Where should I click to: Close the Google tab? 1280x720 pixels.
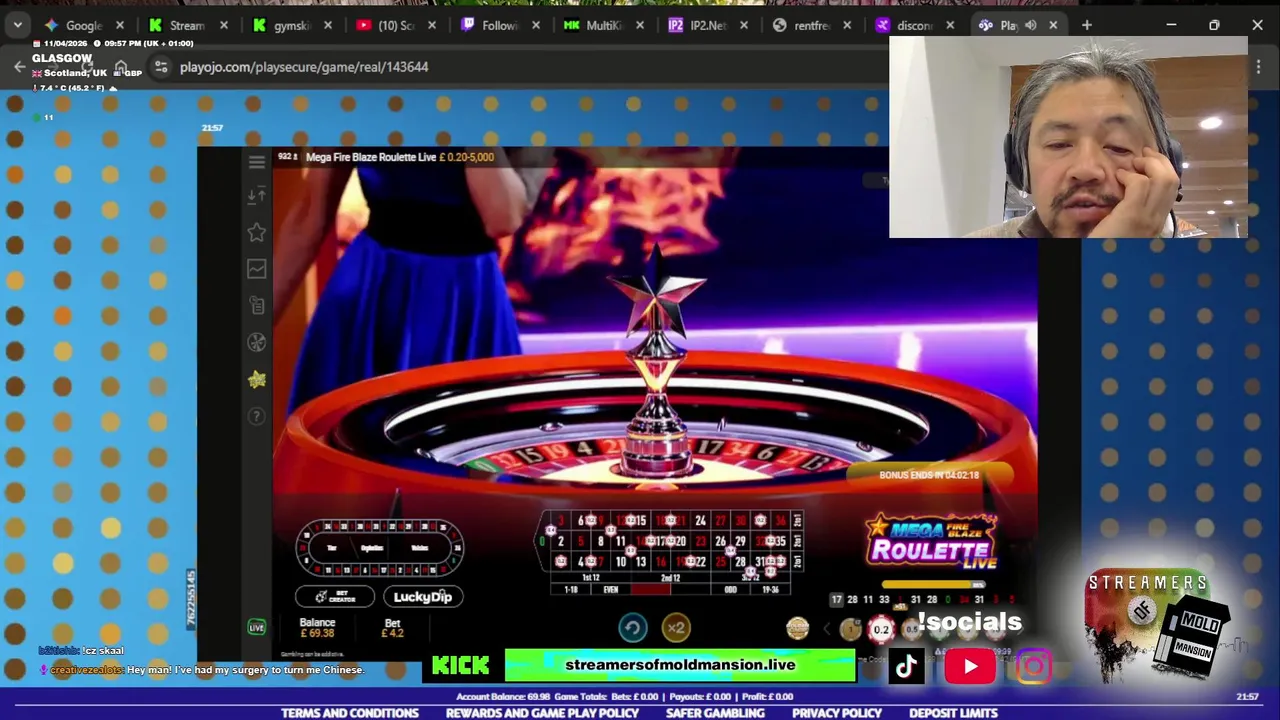point(120,25)
